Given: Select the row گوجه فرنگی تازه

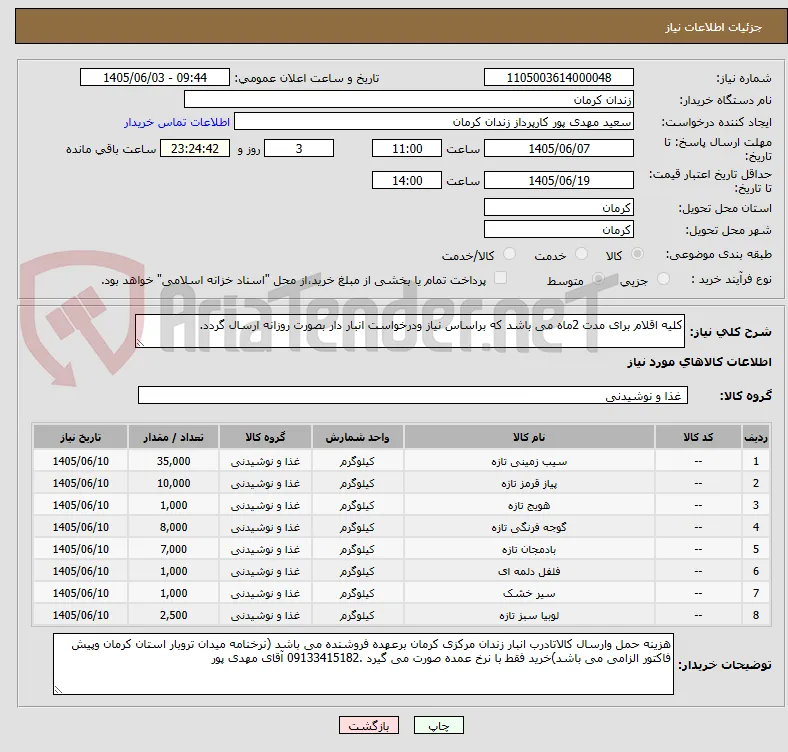Looking at the screenshot, I should pos(402,527).
